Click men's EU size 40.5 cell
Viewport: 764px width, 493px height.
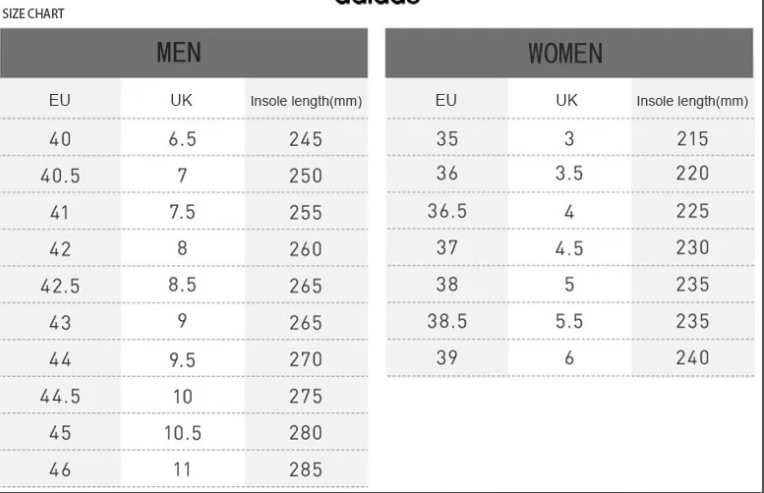60,176
